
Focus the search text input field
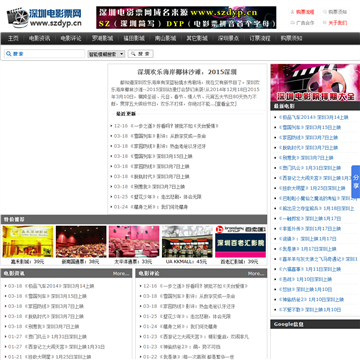point(44,54)
